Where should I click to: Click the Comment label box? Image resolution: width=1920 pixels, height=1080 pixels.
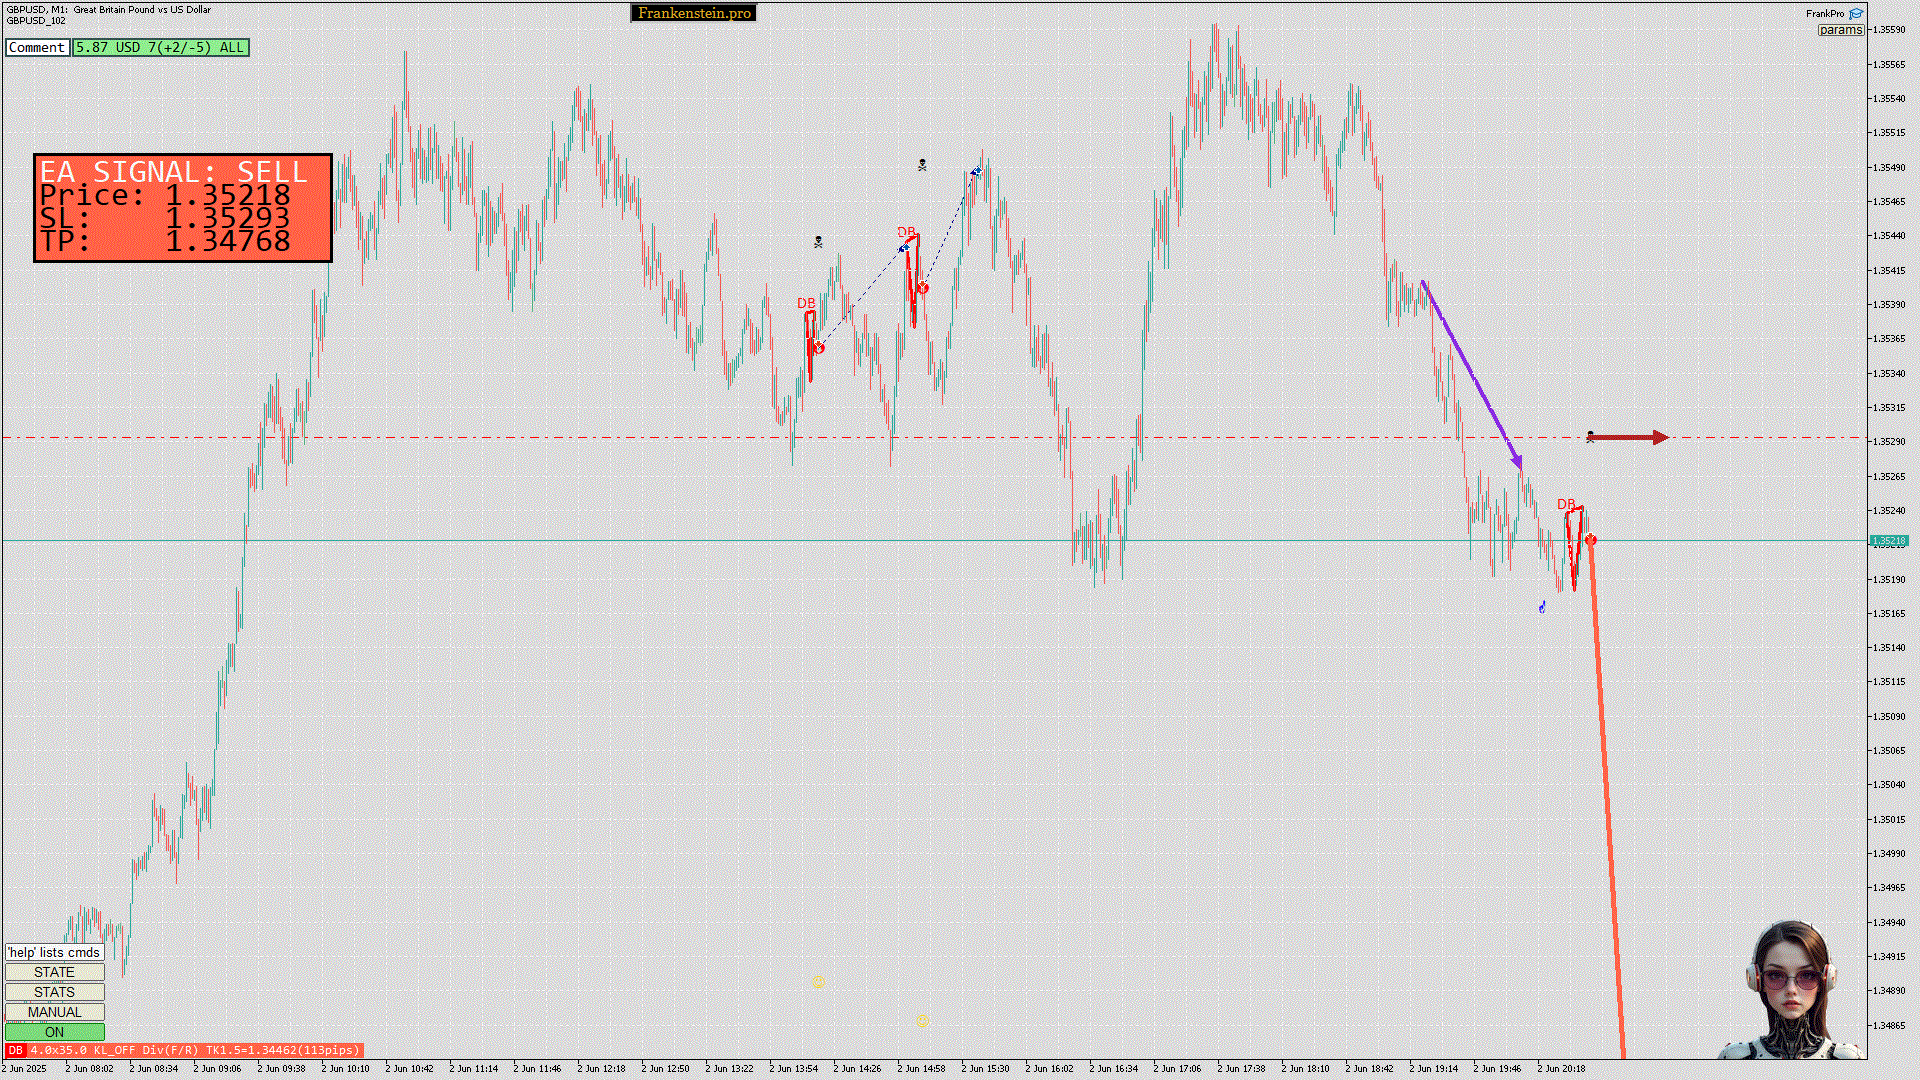37,47
